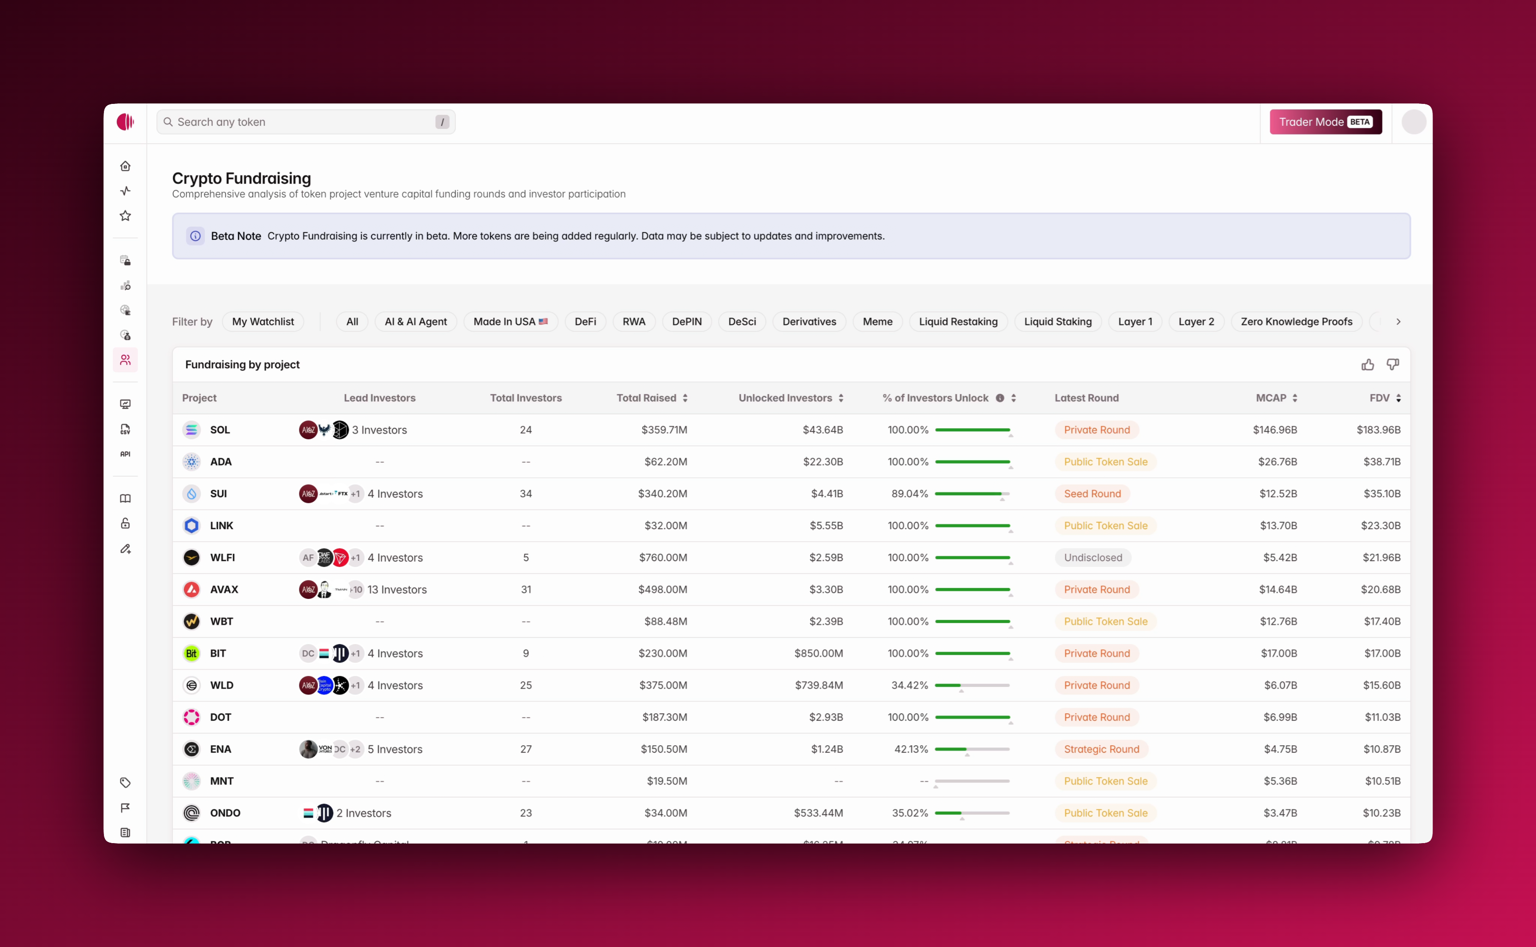Toggle the DeSci filter chip
This screenshot has height=947, width=1536.
coord(742,322)
